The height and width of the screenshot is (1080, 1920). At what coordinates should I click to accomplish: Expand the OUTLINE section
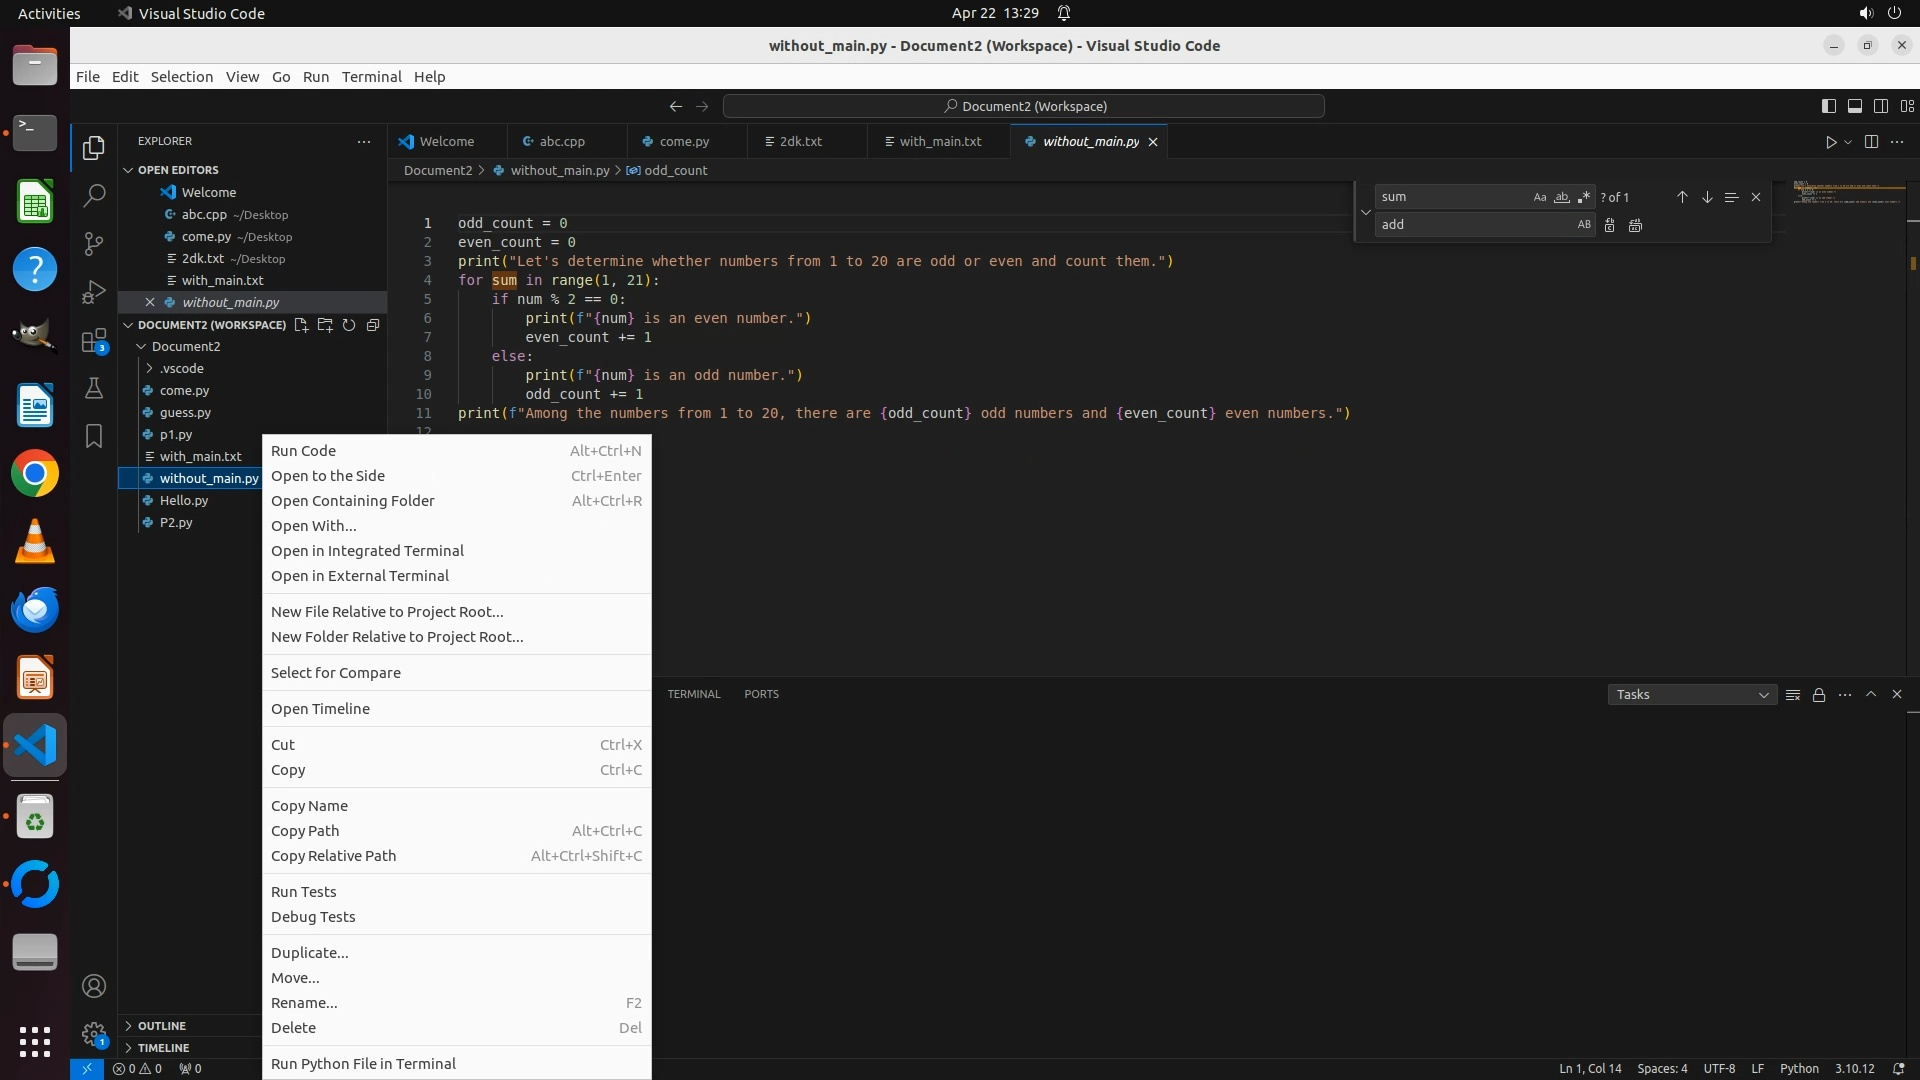click(162, 1026)
